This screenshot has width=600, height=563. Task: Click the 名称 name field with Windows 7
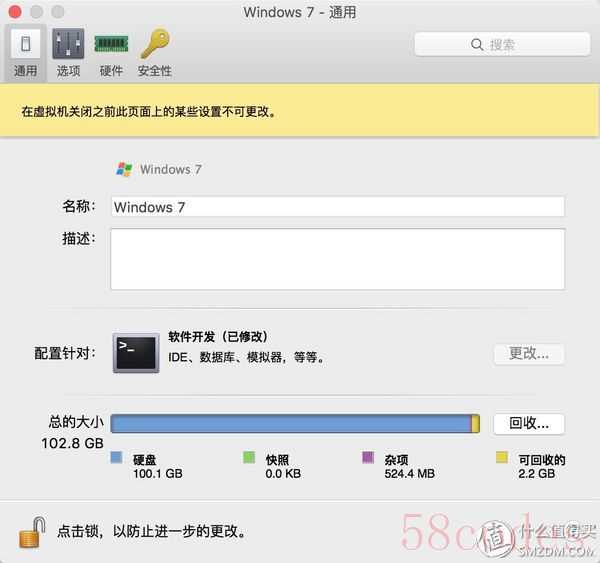click(x=338, y=207)
